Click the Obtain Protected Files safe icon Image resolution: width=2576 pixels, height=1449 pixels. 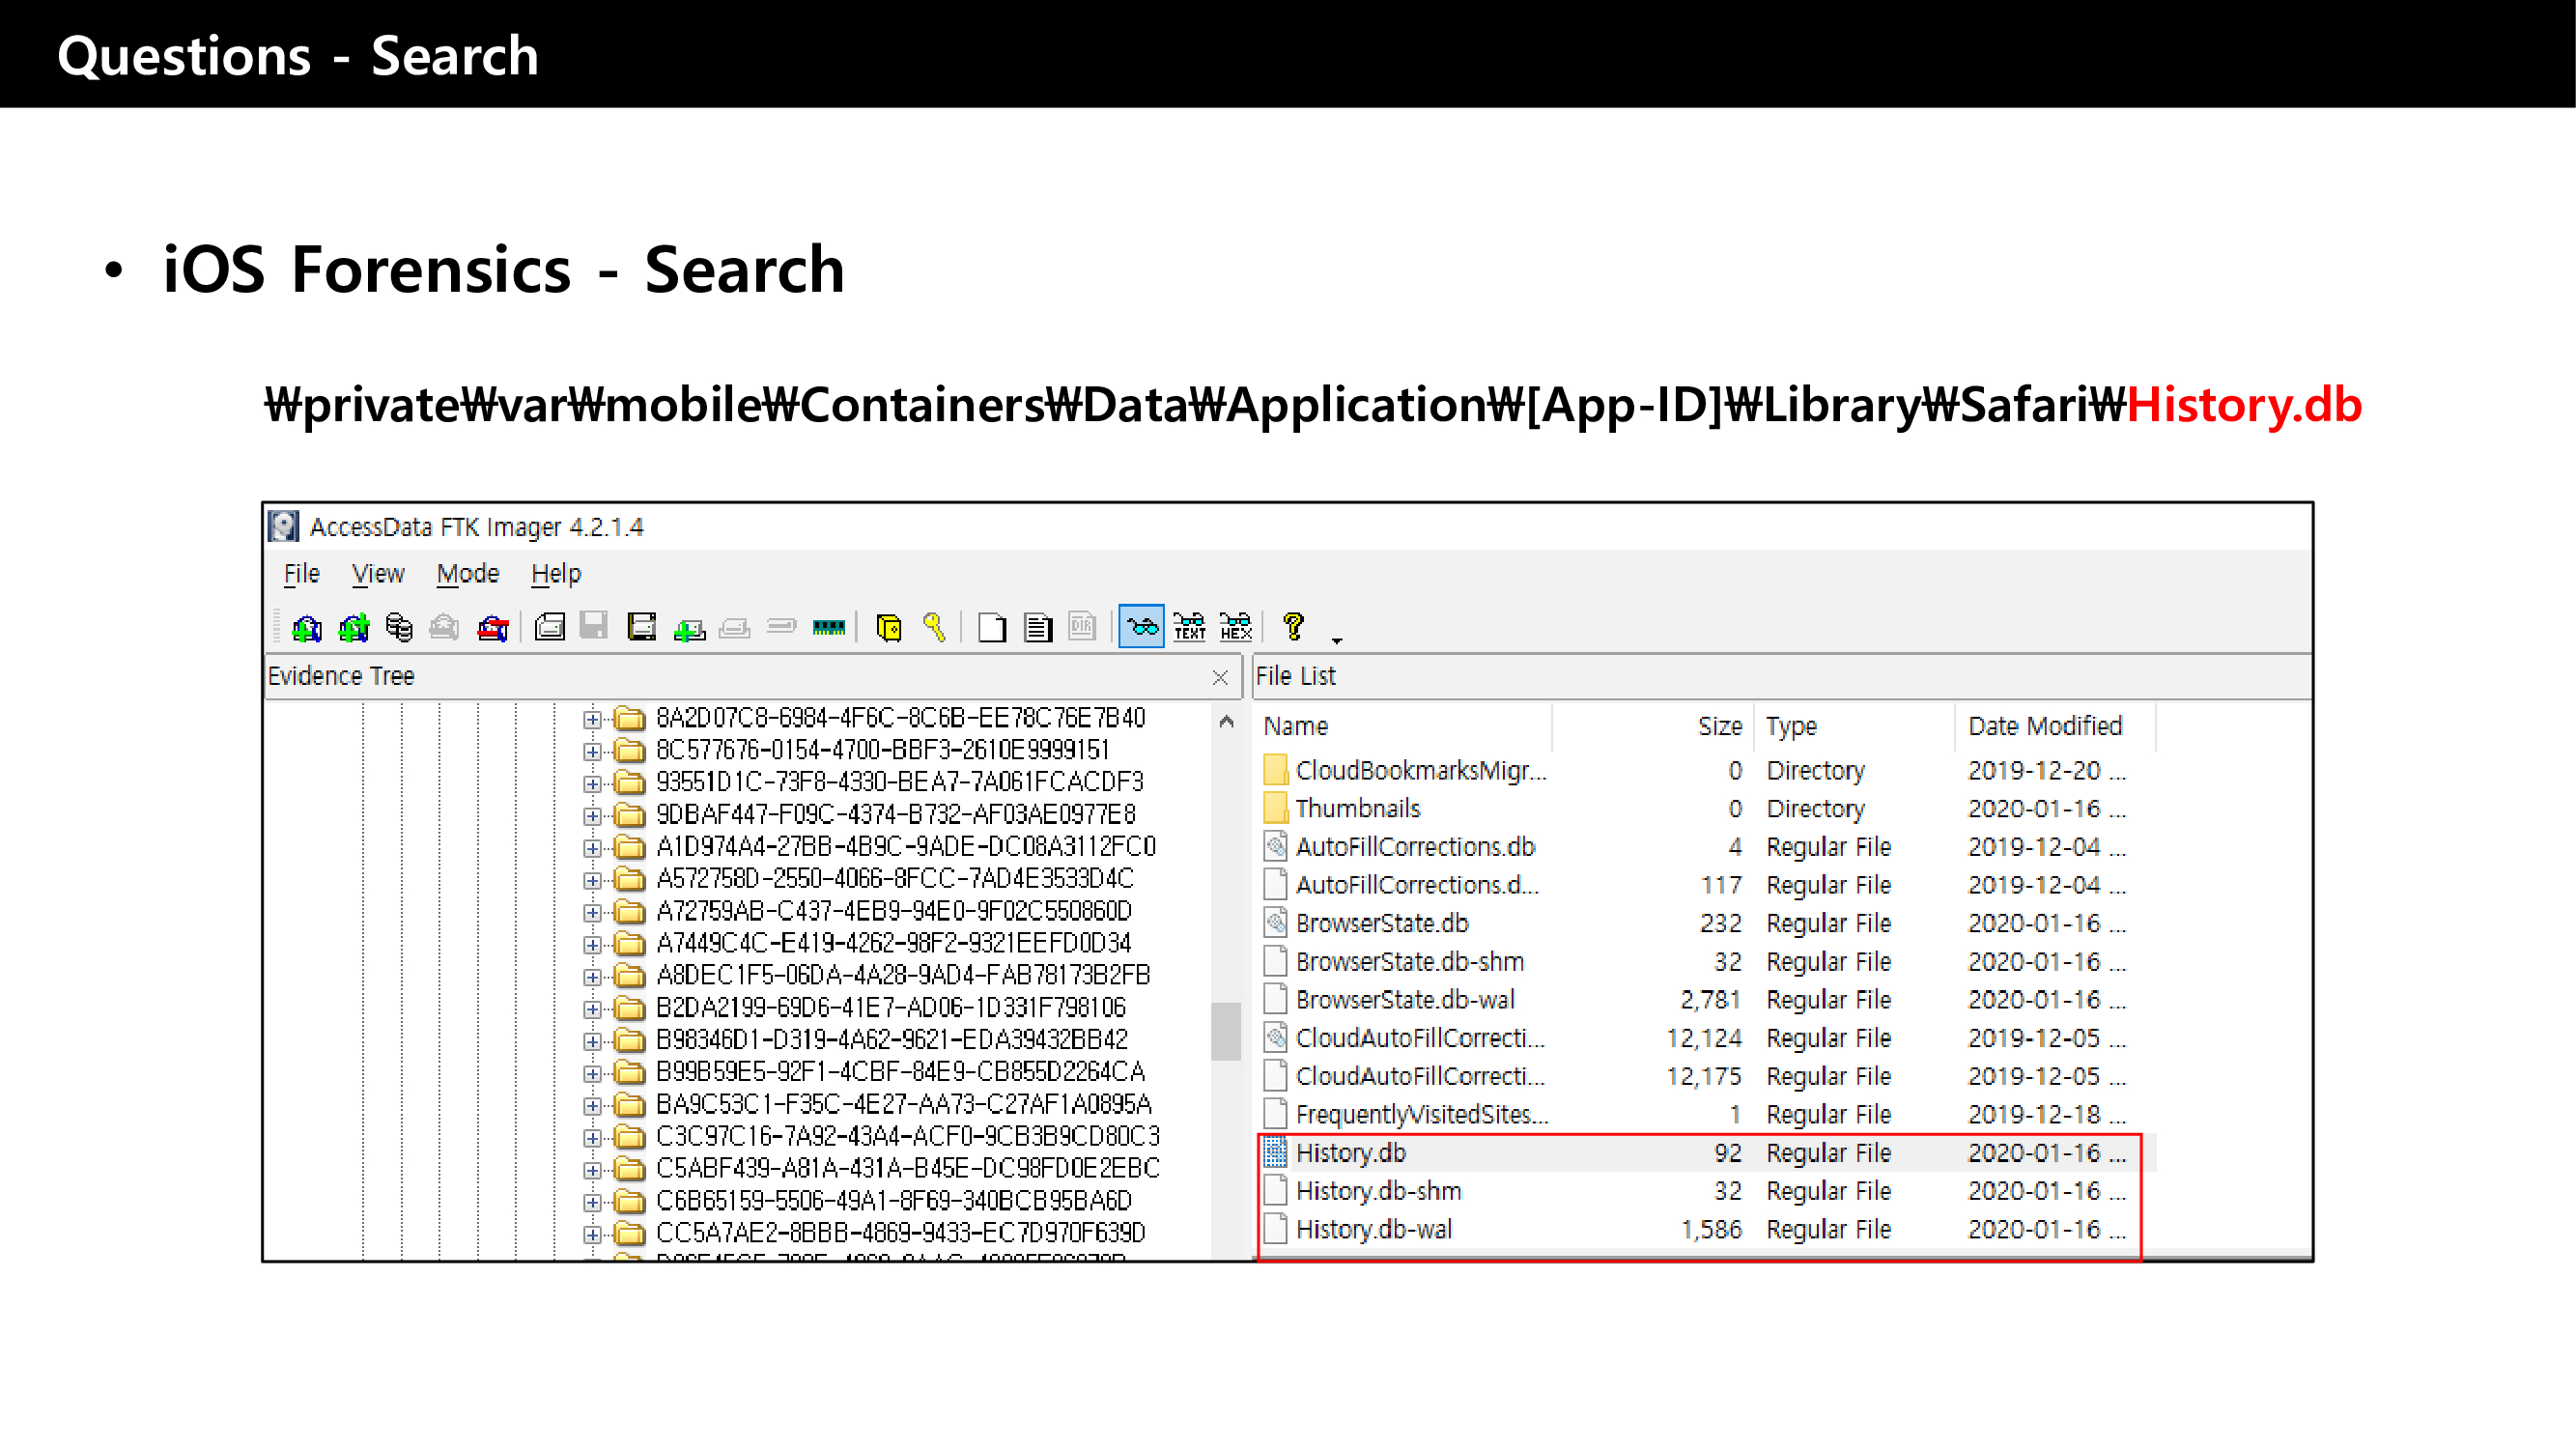[888, 628]
